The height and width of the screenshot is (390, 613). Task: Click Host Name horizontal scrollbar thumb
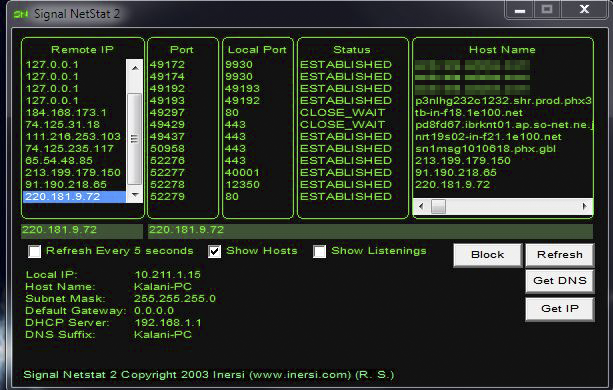pyautogui.click(x=438, y=206)
